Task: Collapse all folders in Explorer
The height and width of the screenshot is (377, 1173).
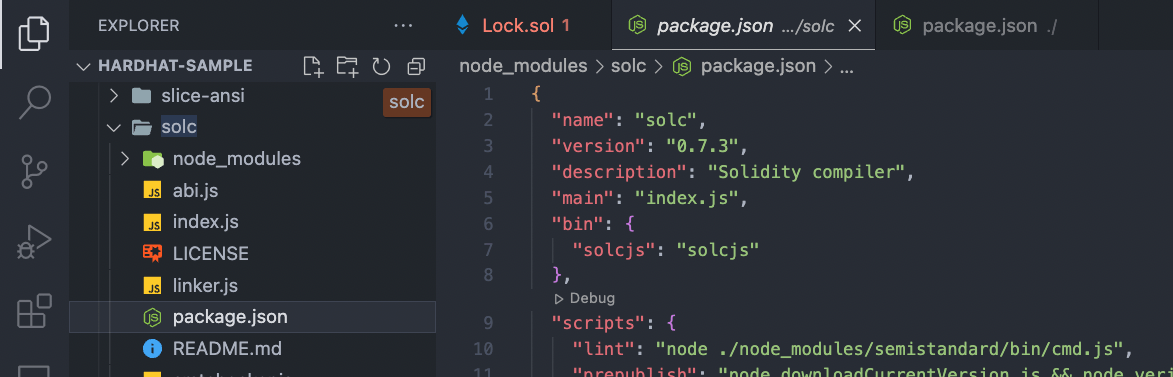Action: tap(416, 67)
